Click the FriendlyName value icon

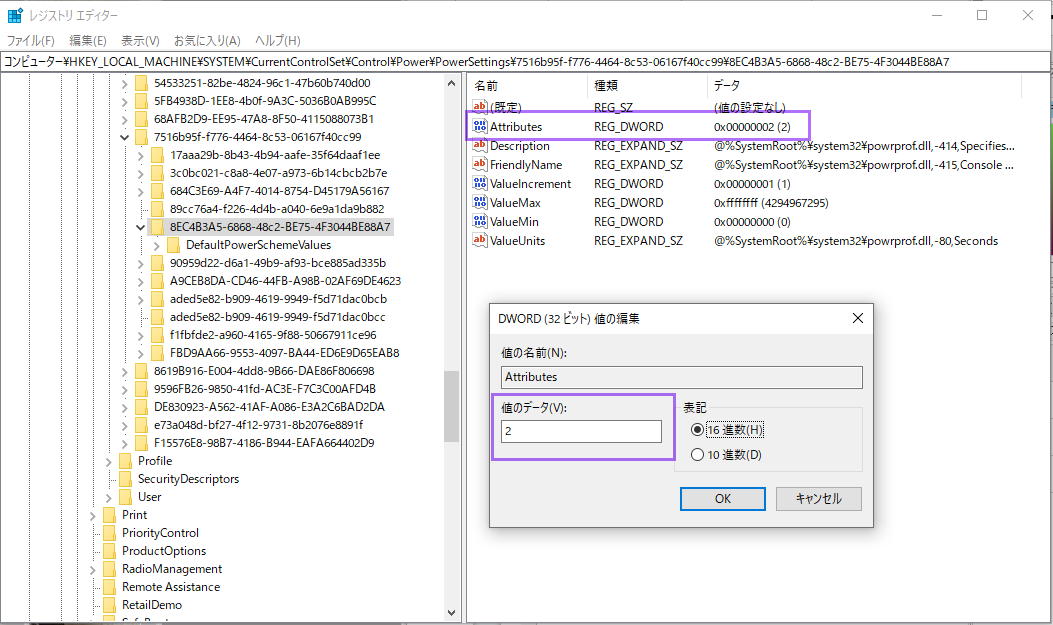click(480, 165)
